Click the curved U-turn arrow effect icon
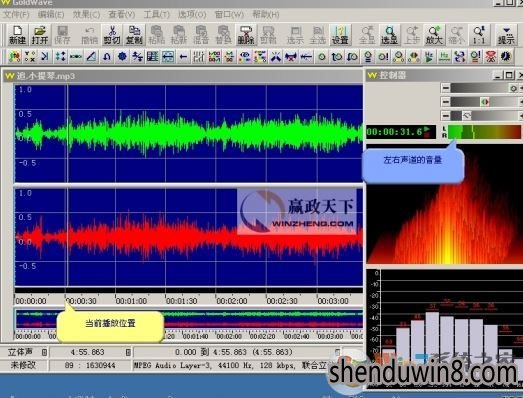Image resolution: width=523 pixels, height=398 pixels. click(x=107, y=57)
